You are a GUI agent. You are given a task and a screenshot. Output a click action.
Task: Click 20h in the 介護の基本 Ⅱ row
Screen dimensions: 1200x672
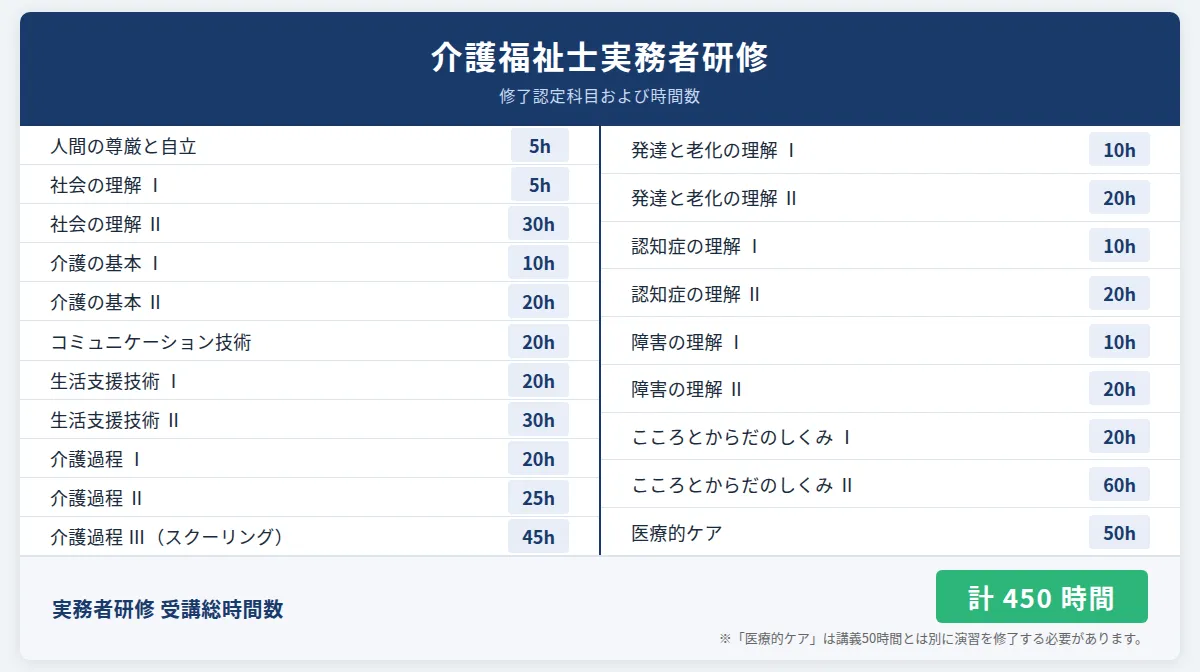[x=538, y=302]
